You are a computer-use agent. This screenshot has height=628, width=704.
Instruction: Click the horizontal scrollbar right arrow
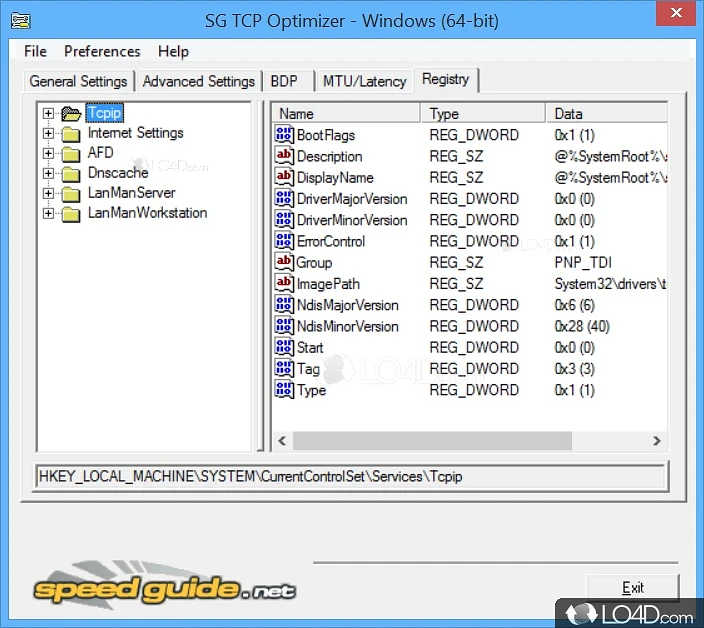tap(657, 440)
